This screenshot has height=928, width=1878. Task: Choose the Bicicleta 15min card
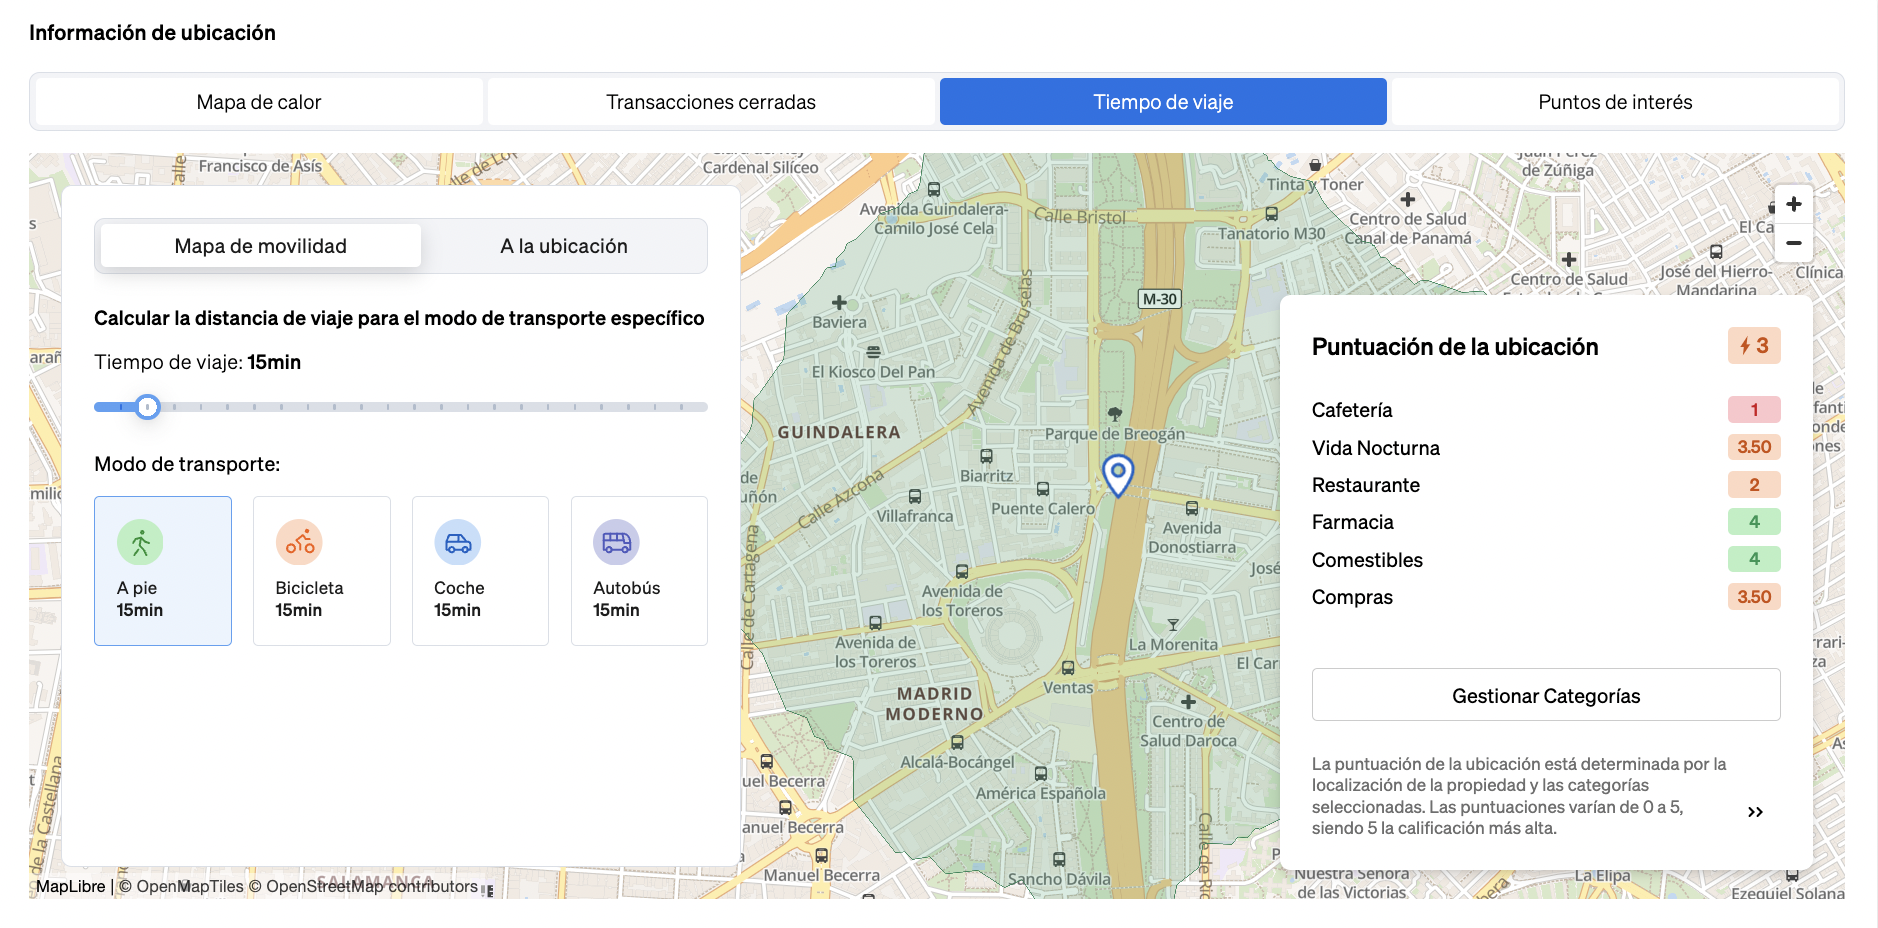322,571
